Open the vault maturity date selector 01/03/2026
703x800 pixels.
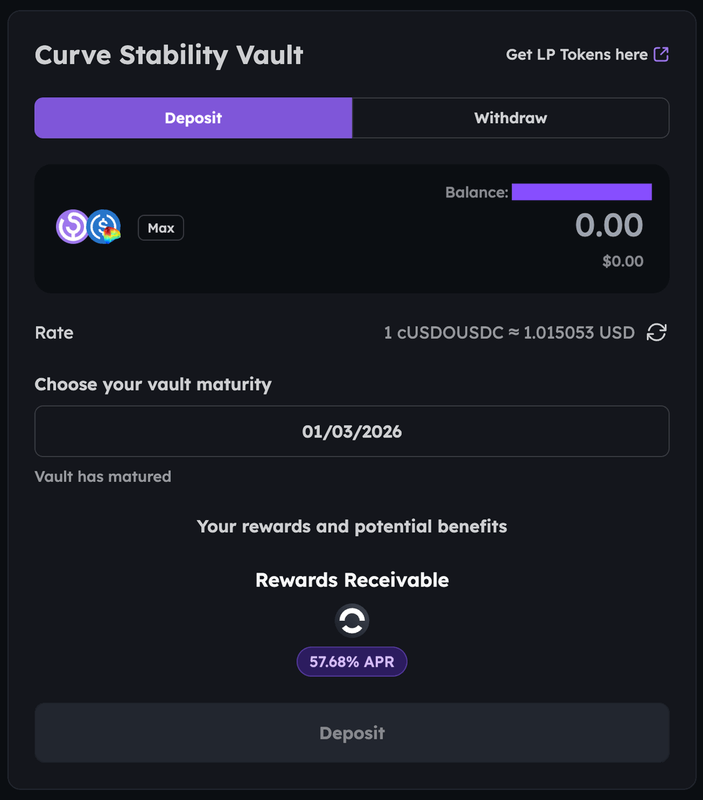pos(352,431)
